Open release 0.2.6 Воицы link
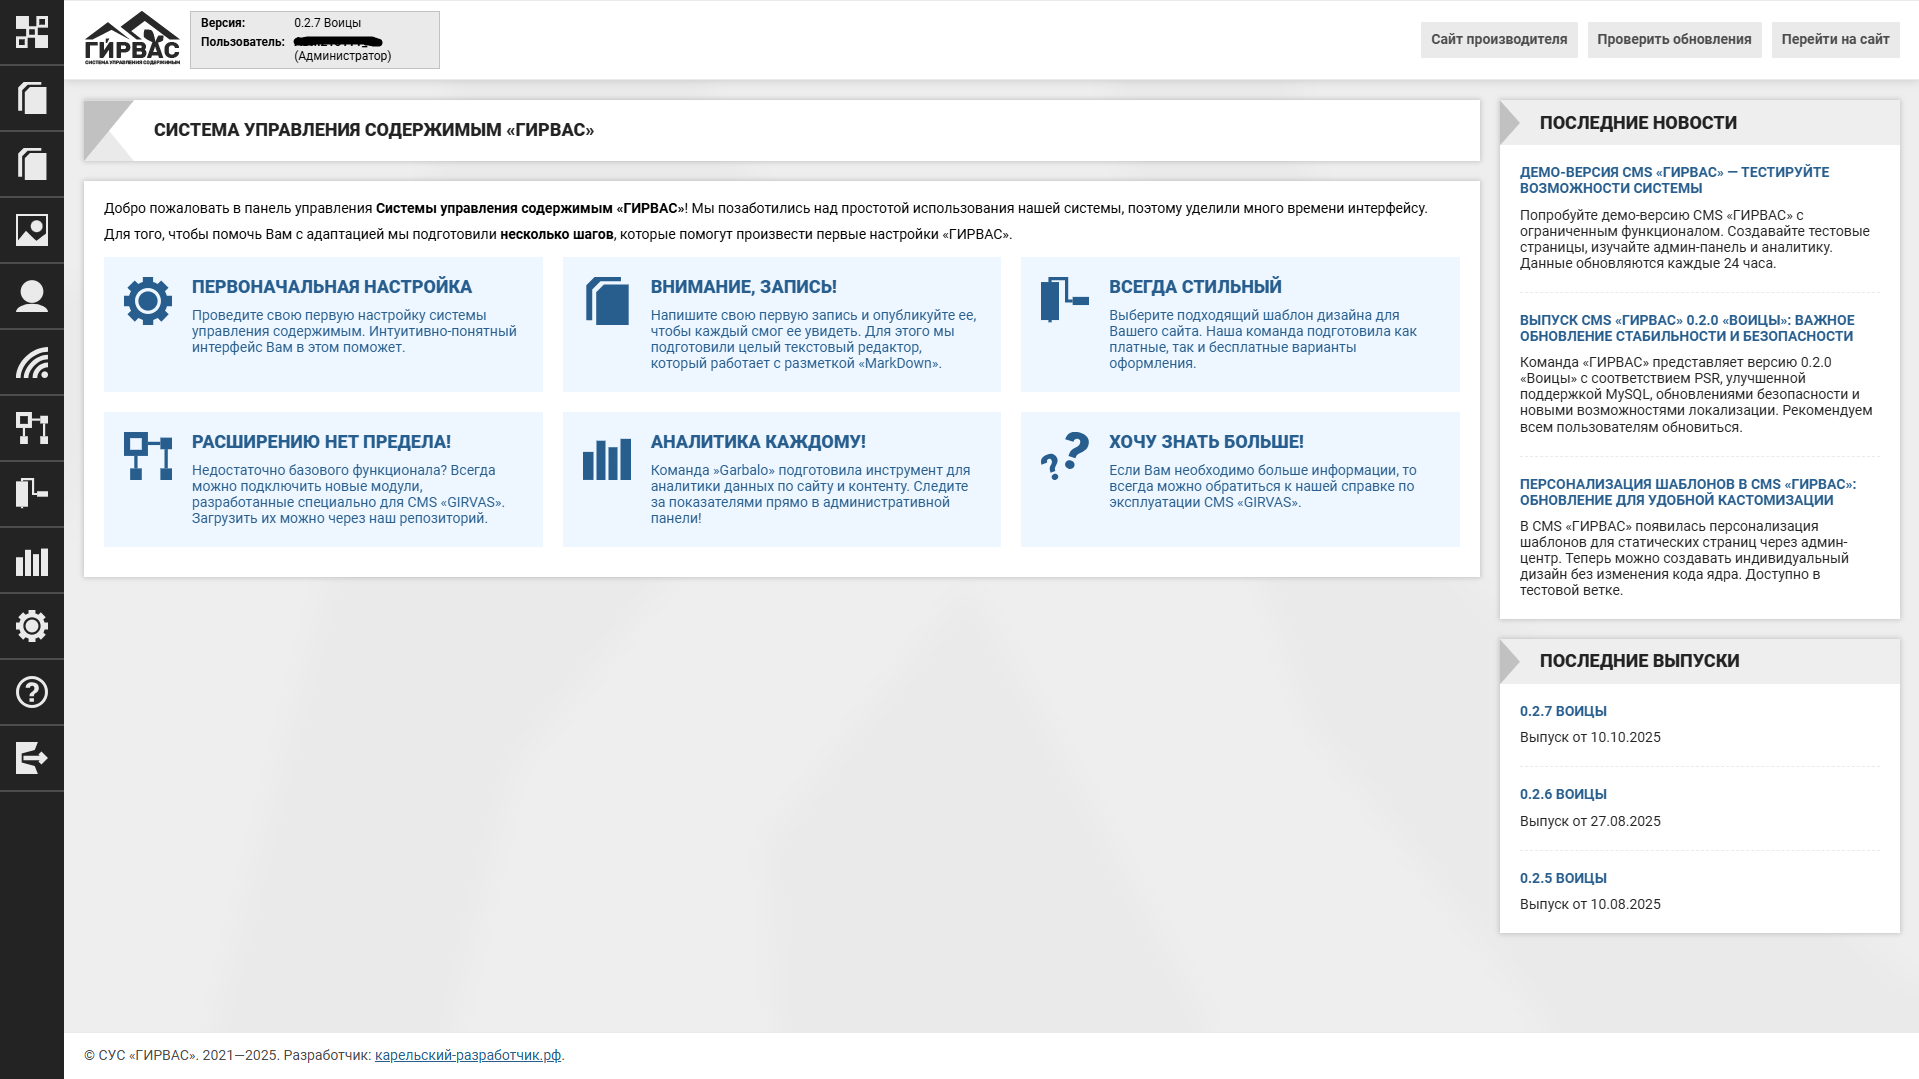 coord(1562,794)
